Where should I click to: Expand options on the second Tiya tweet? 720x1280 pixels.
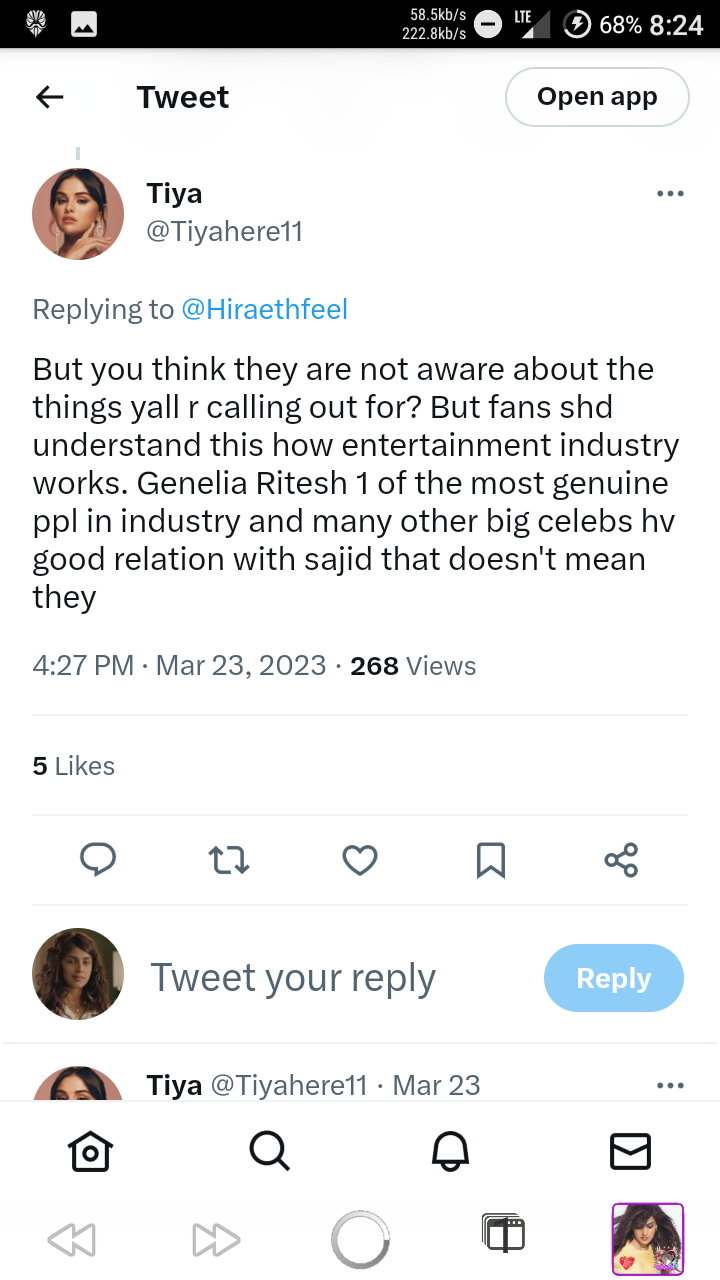click(x=670, y=1085)
